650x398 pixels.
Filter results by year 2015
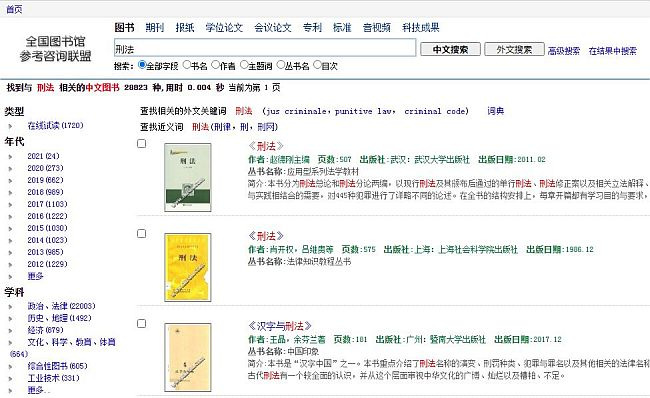47,228
